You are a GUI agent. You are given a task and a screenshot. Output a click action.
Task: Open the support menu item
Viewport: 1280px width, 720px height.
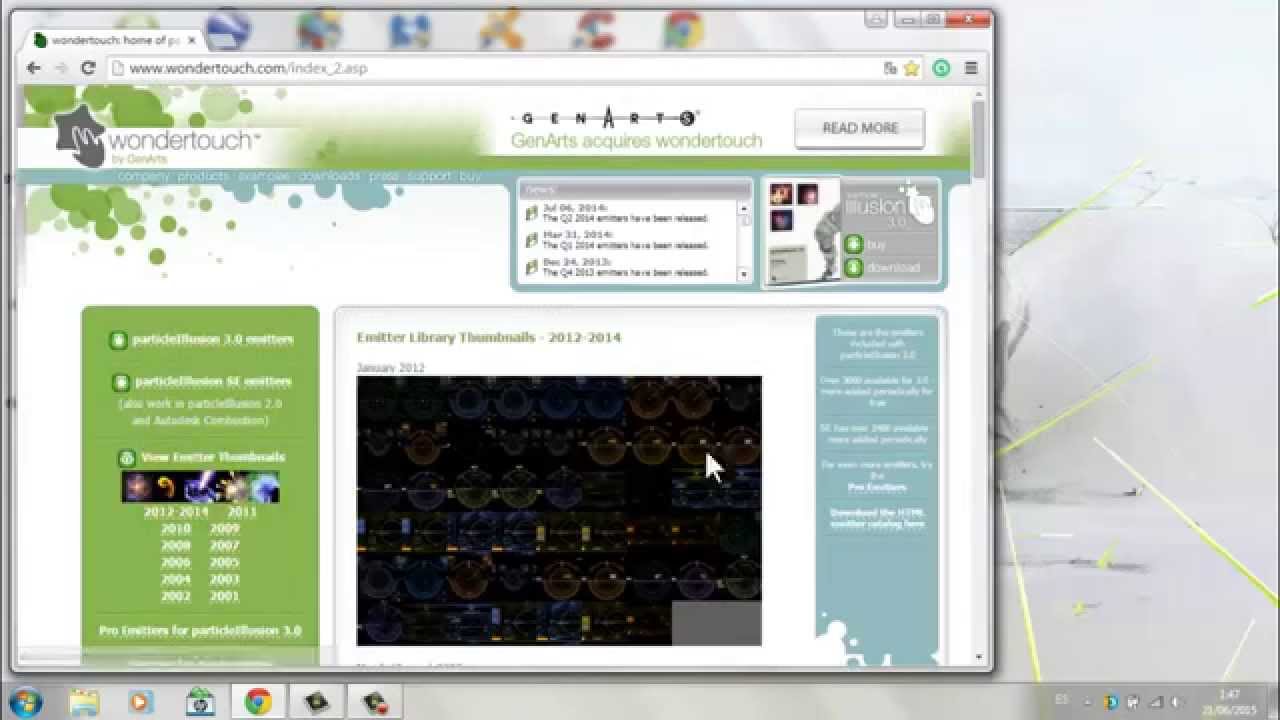pos(430,176)
